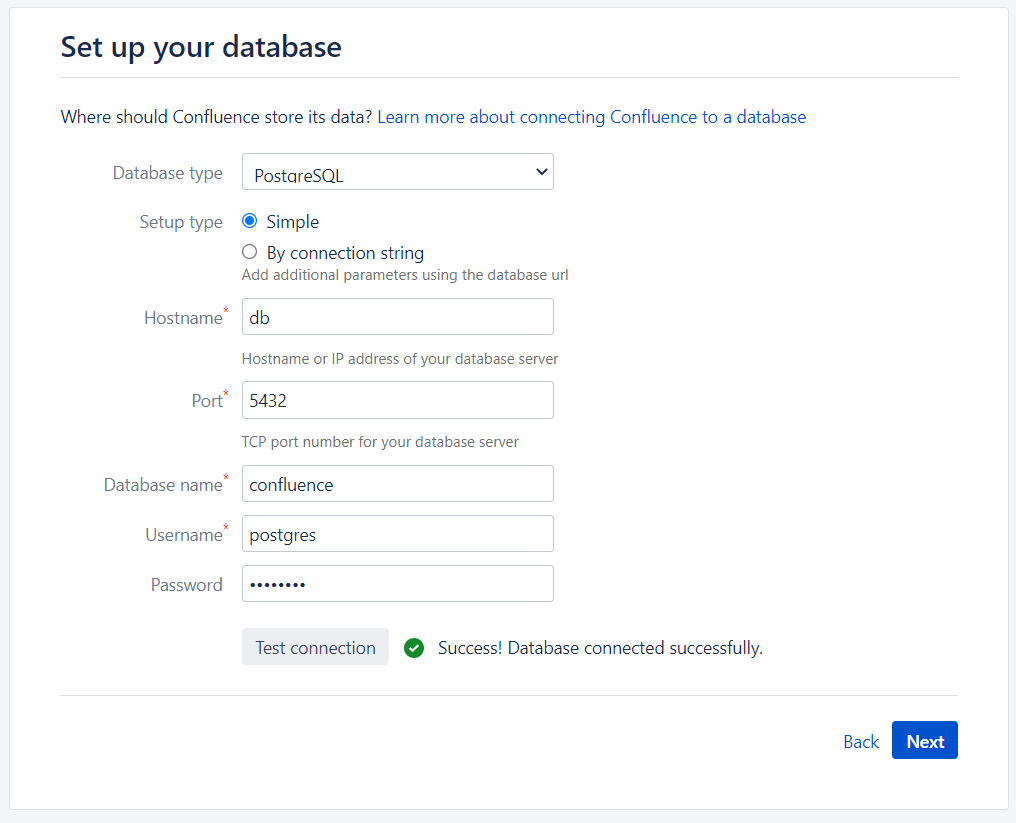Focus the Port field showing 5432

pos(397,400)
